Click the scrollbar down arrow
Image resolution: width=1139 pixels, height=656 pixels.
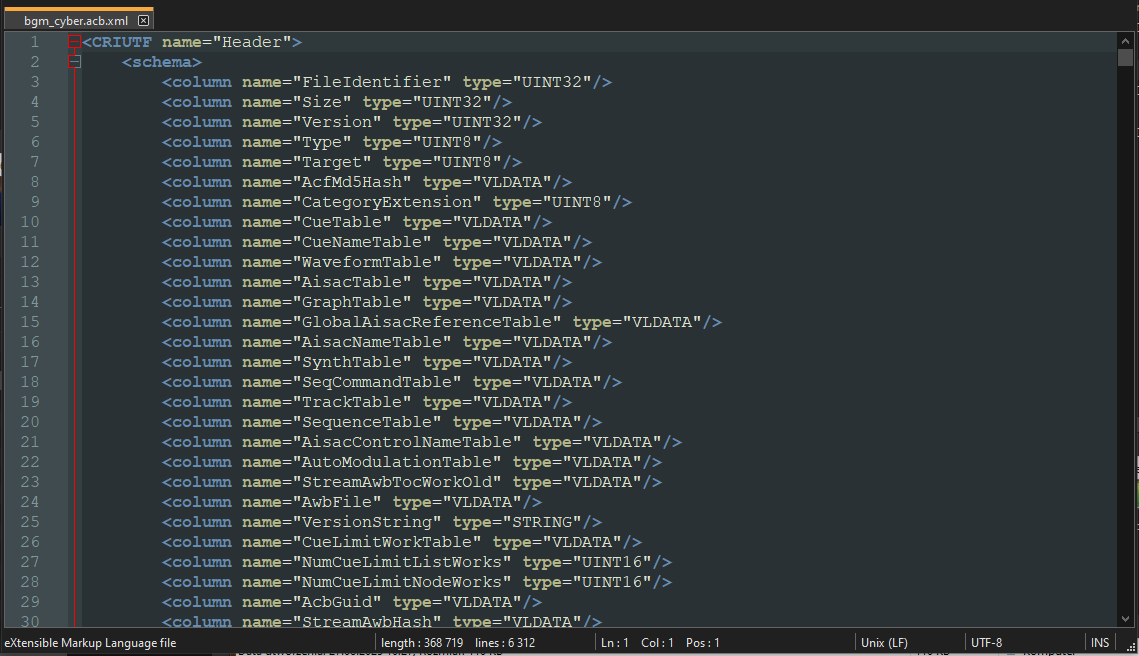1125,619
